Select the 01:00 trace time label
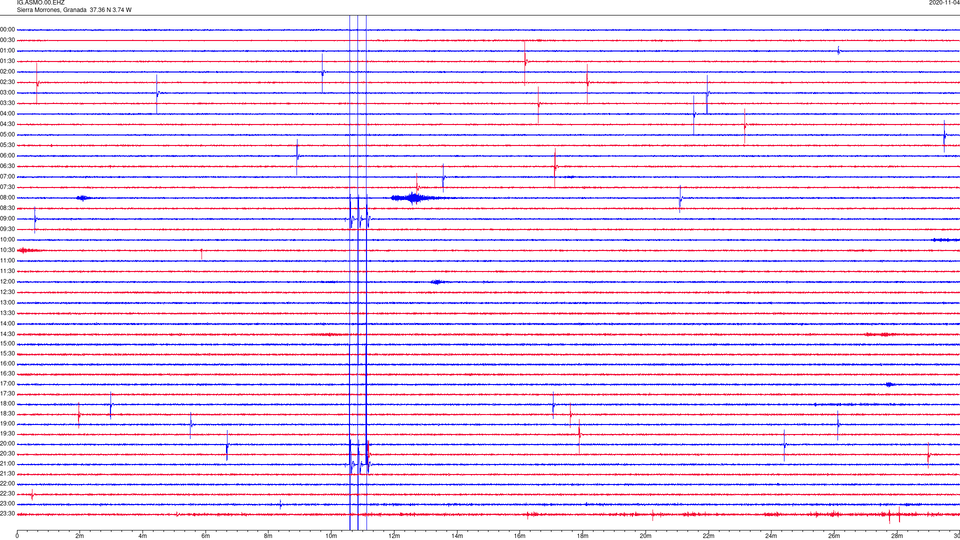 [7, 51]
